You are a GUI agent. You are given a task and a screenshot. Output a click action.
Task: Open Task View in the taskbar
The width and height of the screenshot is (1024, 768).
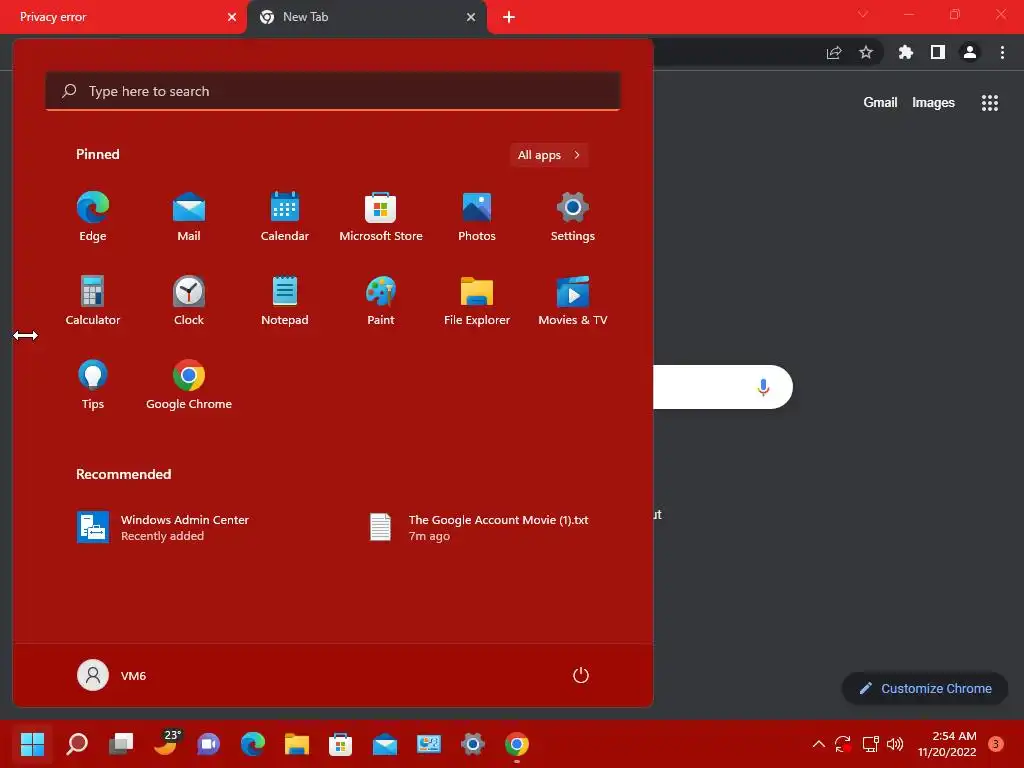121,744
